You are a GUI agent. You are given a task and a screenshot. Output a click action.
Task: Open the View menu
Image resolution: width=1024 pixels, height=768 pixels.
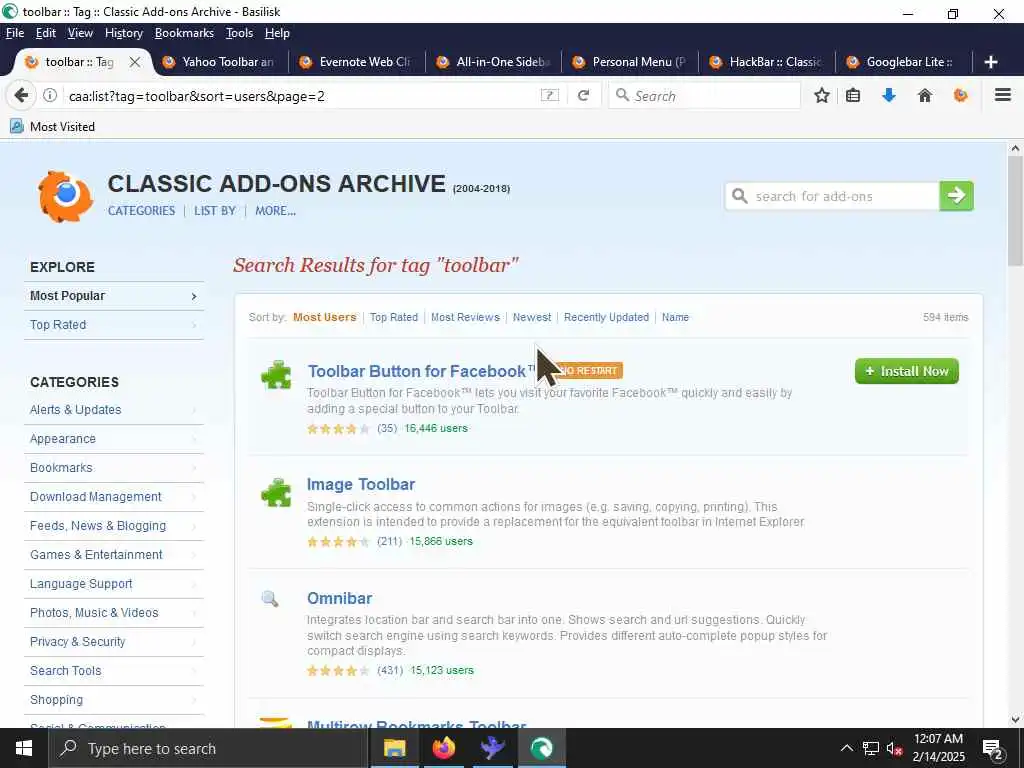[80, 33]
